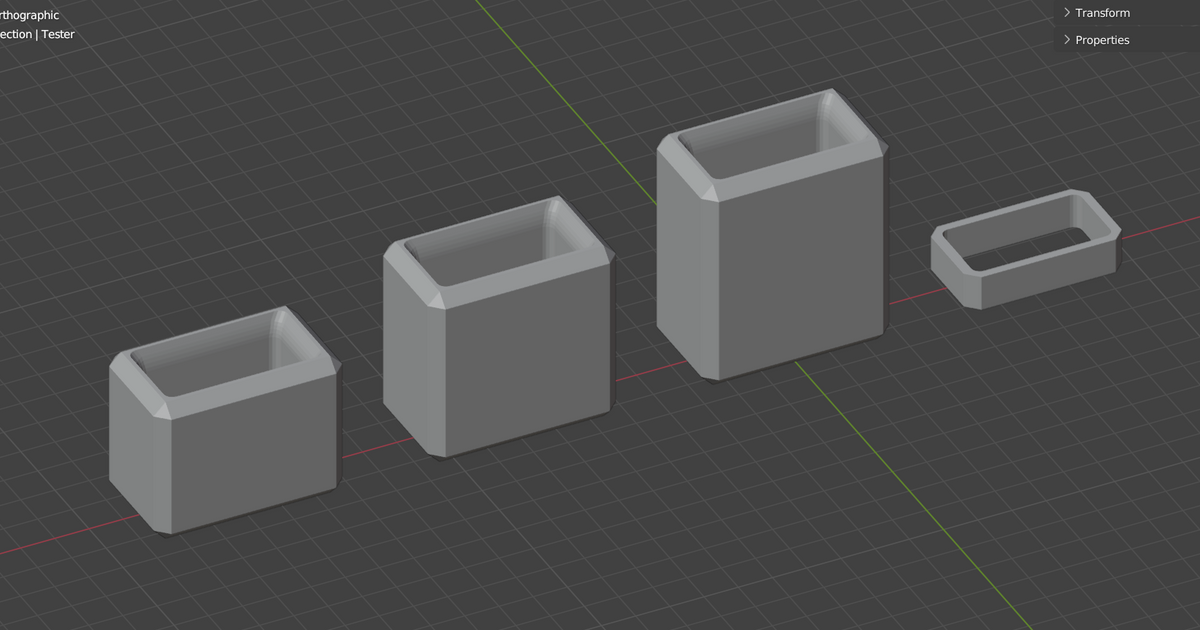Click the Orthographic view label text
The image size is (1200, 630).
click(30, 15)
